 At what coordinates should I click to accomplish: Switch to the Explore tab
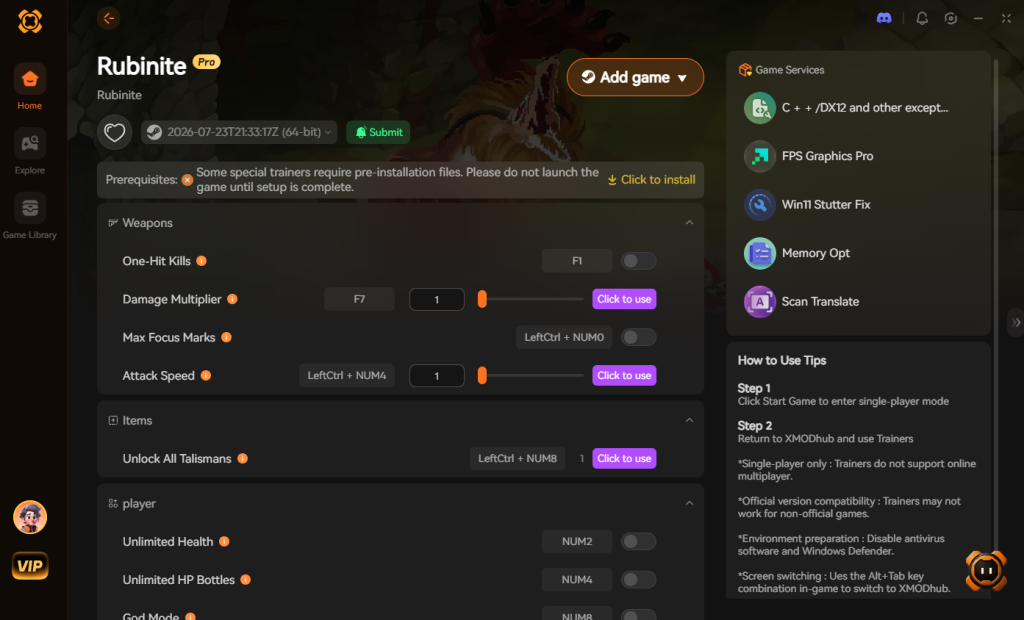[30, 152]
